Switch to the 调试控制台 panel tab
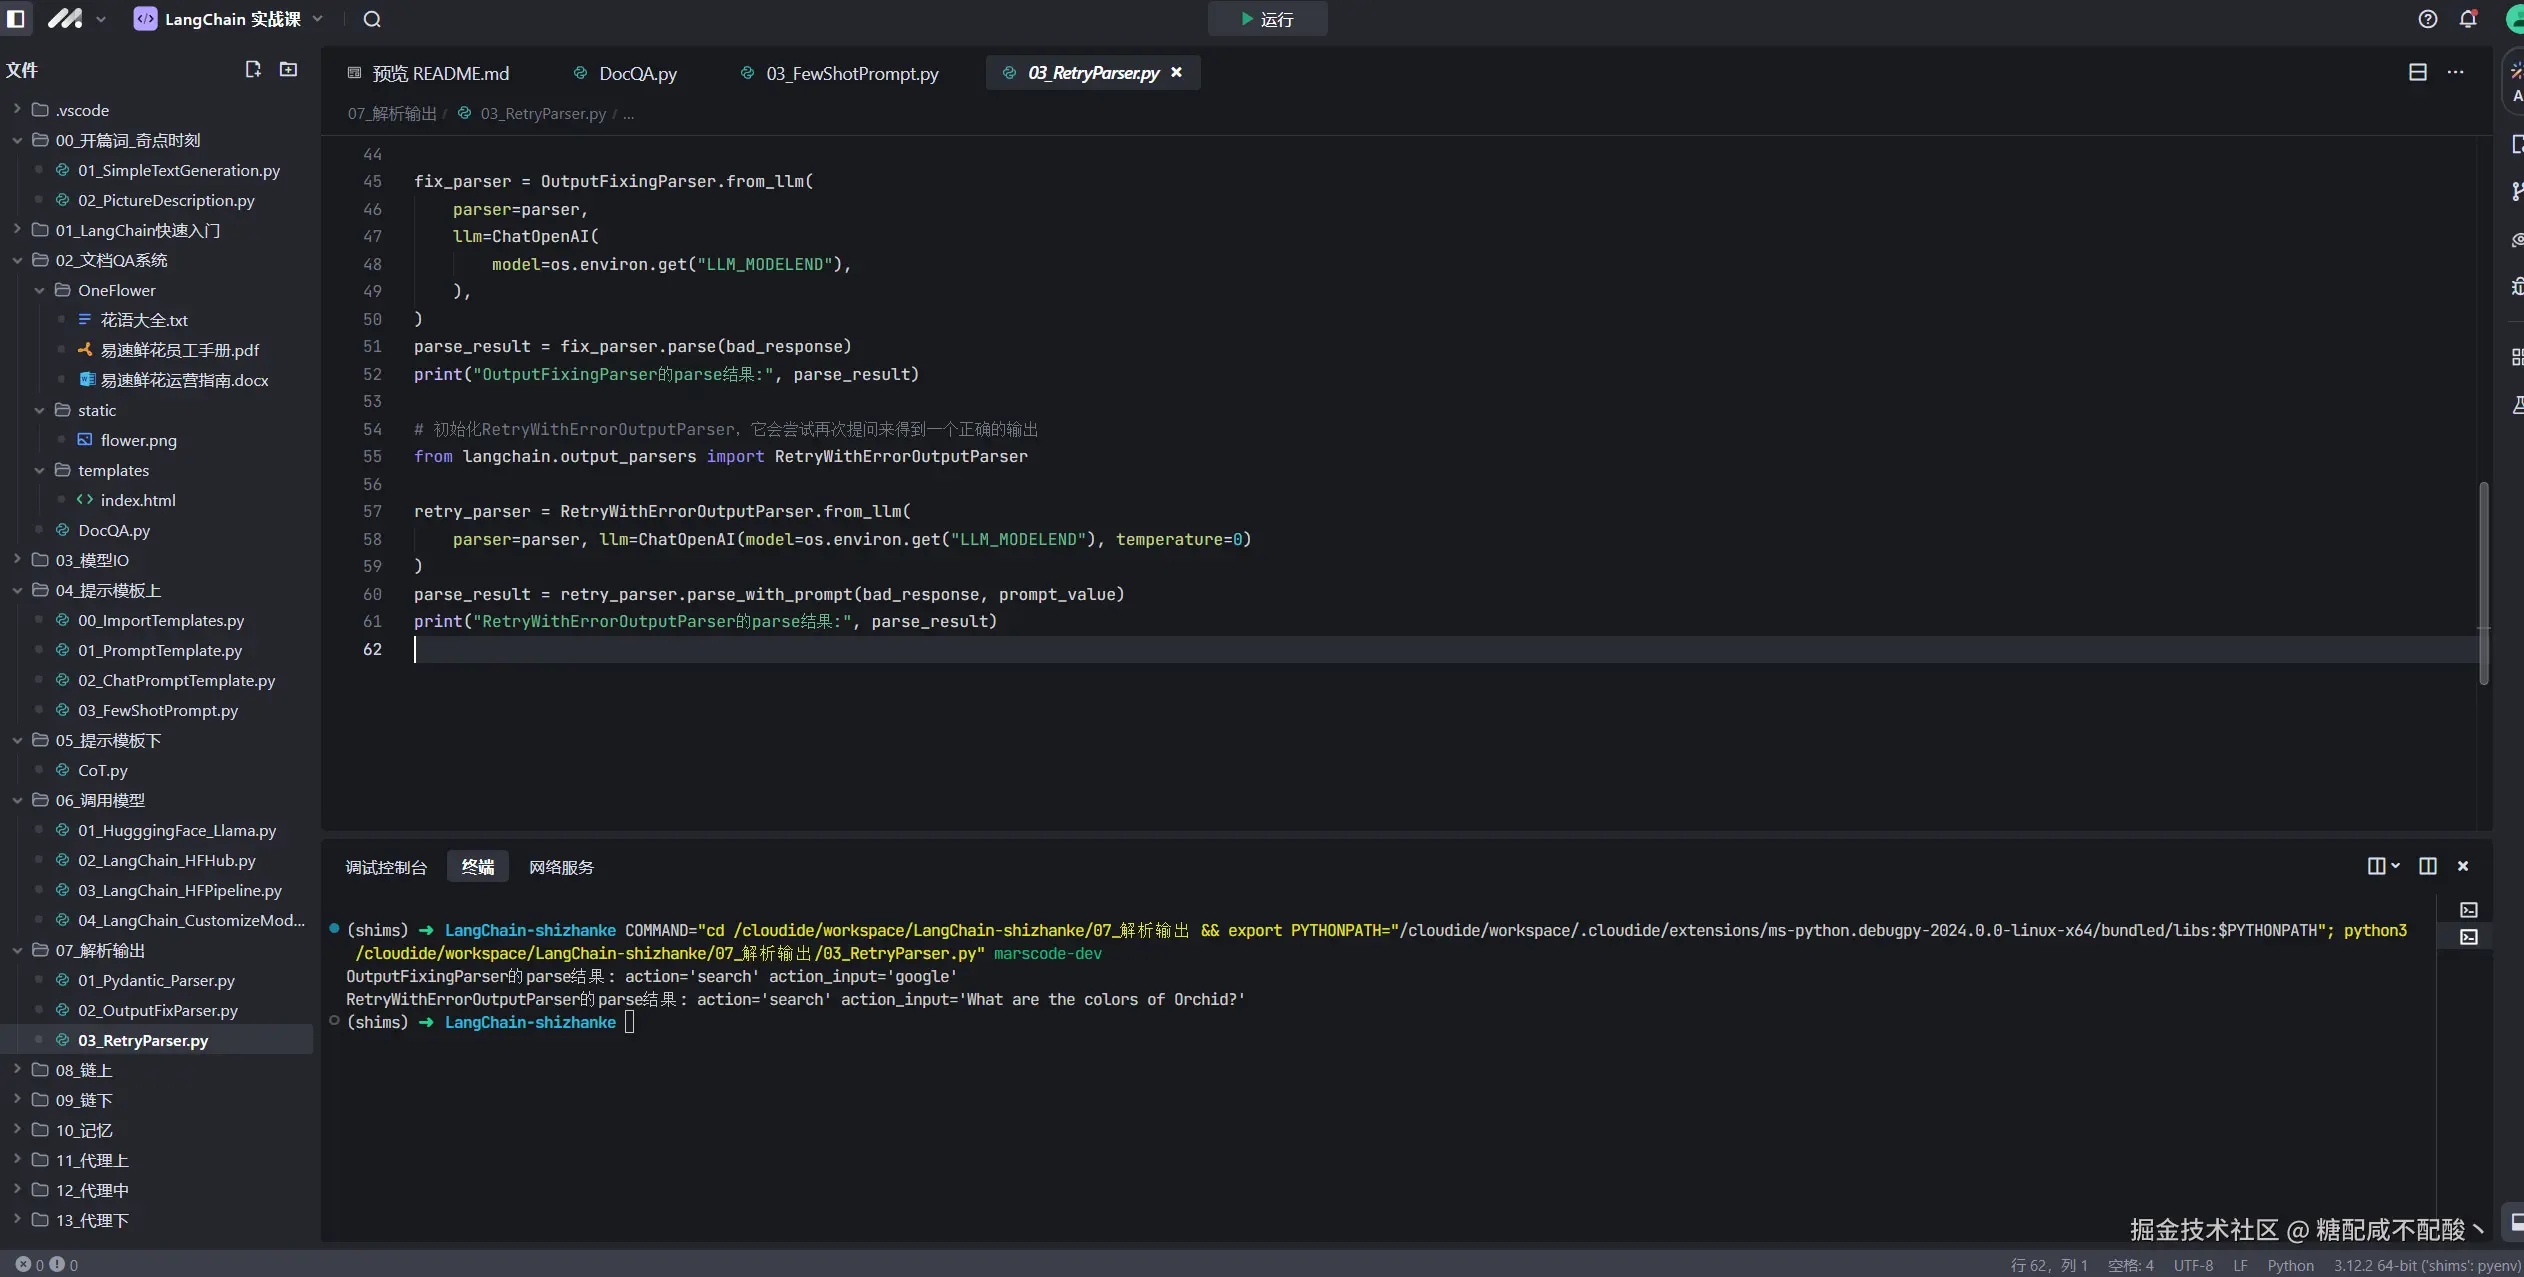Screen dimensions: 2524x1277 coord(386,867)
